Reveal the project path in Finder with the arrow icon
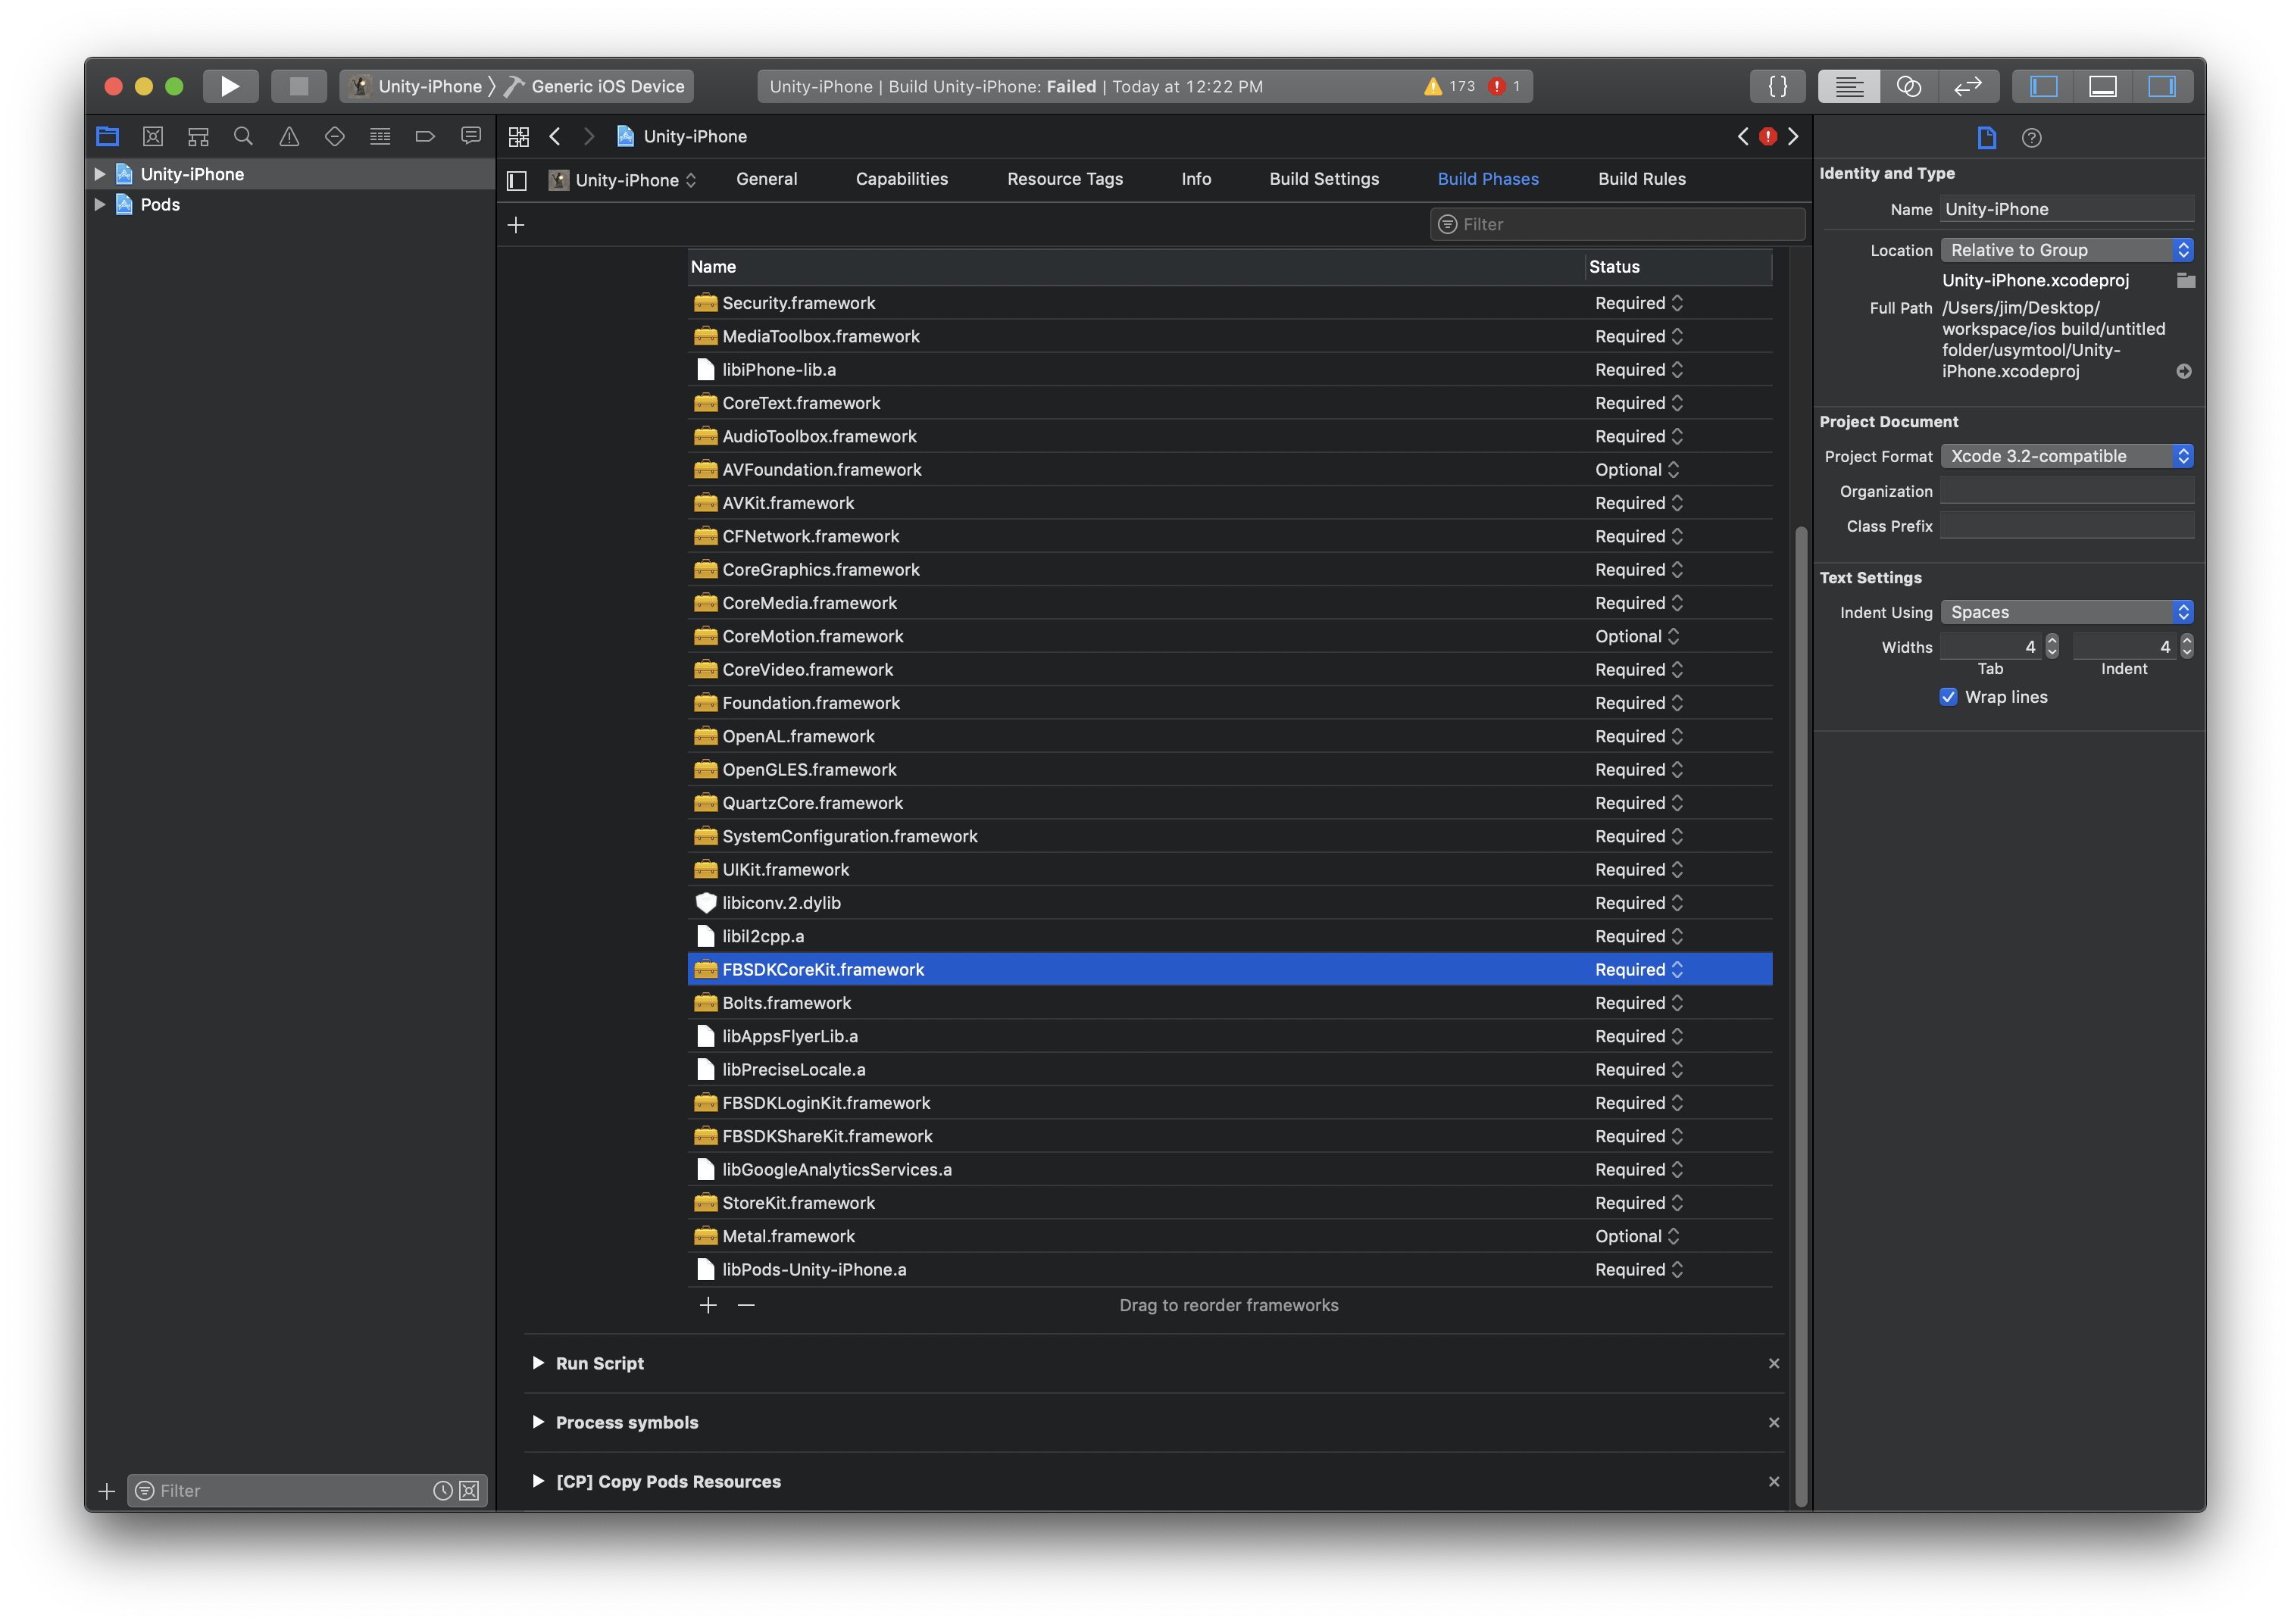2291x1624 pixels. [x=2184, y=371]
